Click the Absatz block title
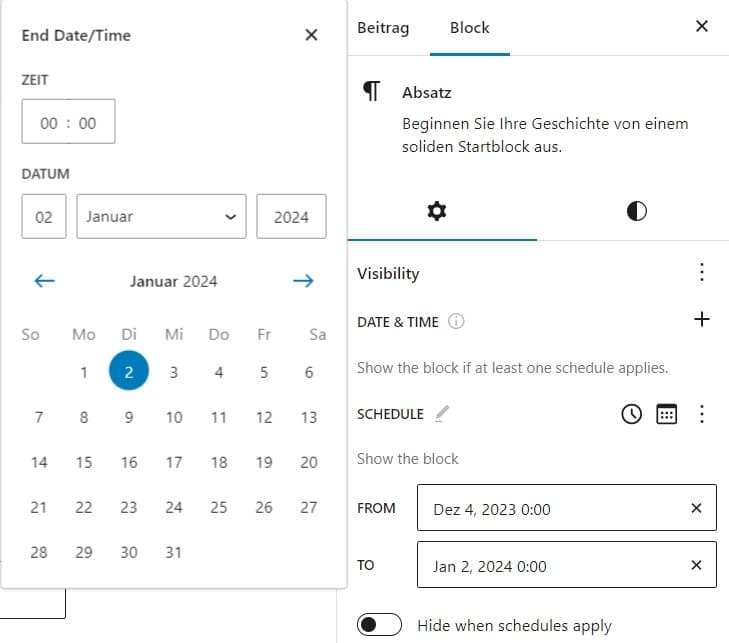729x643 pixels. click(427, 93)
